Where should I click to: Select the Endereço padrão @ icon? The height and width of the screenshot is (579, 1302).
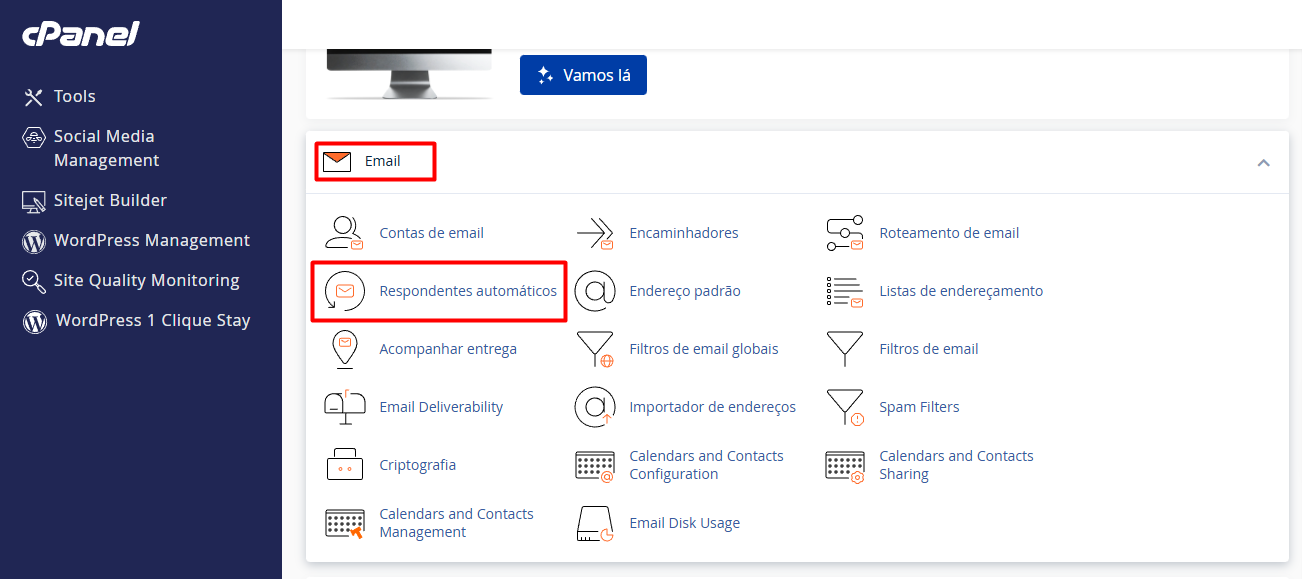[x=595, y=290]
